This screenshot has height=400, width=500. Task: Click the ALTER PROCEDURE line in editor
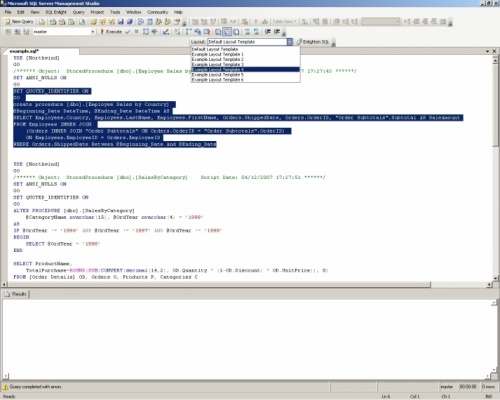[x=74, y=211]
